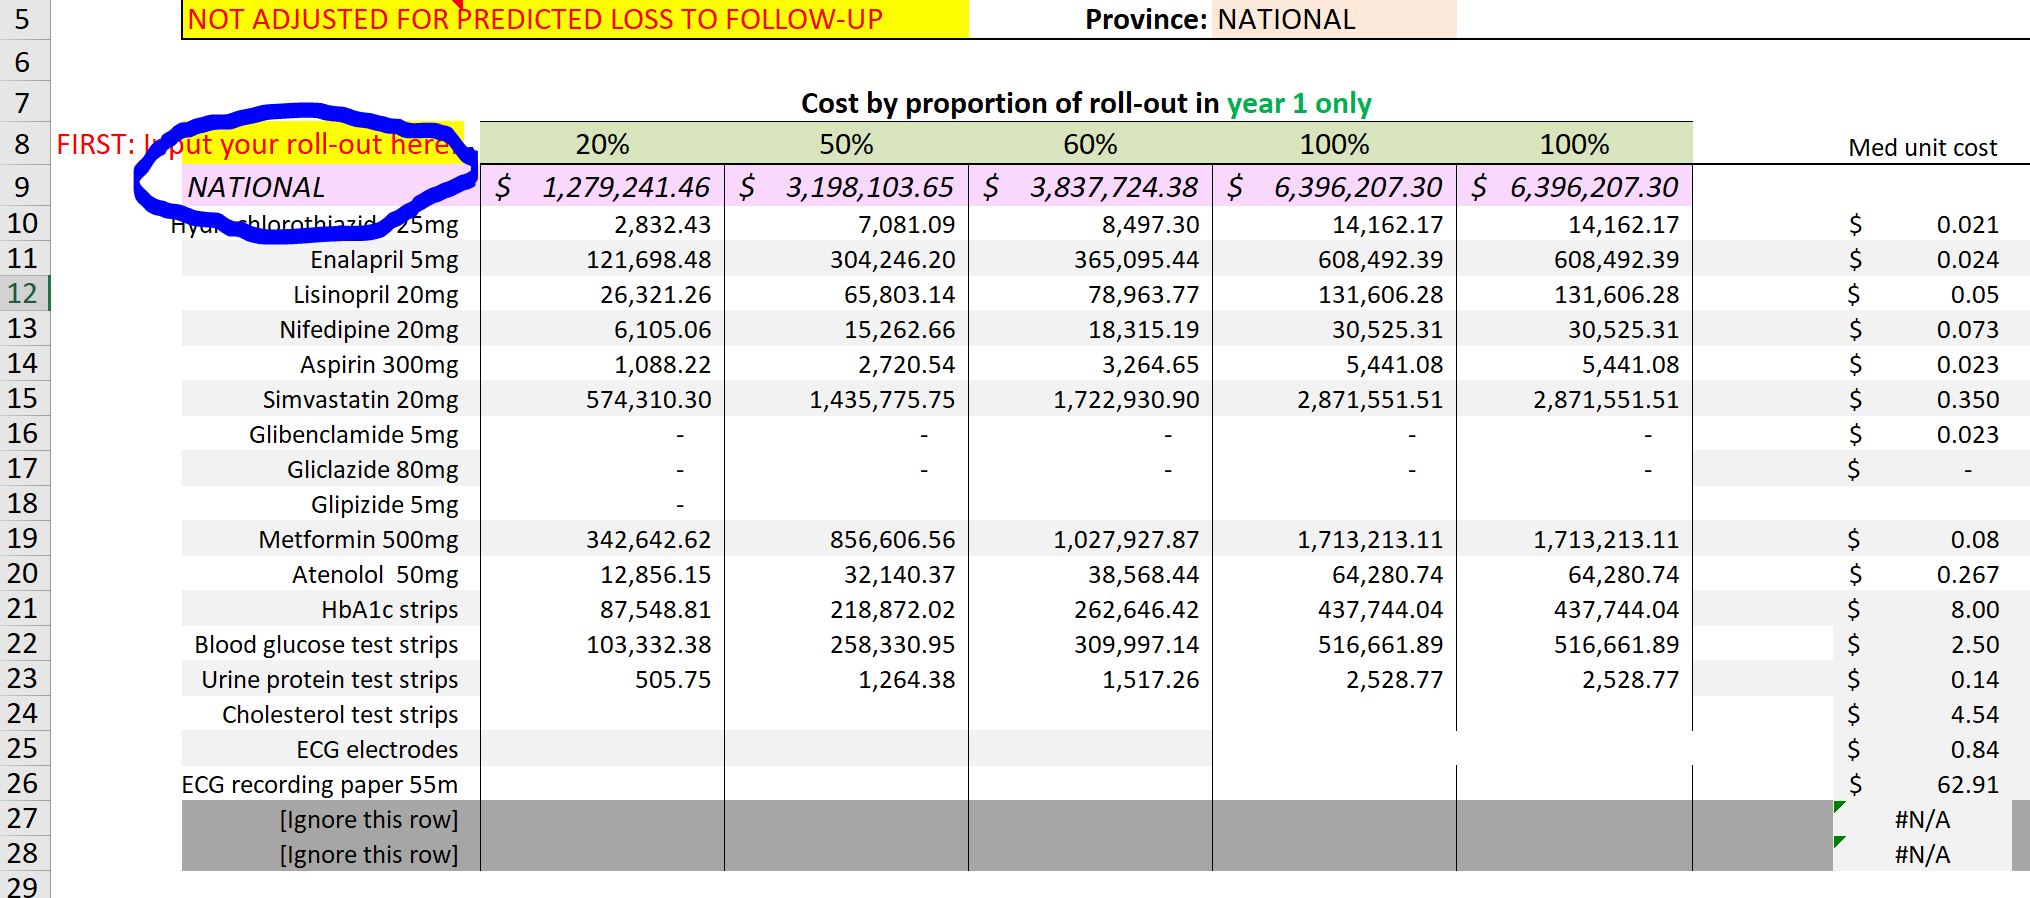Click HbA1c strips unit cost 8.00
The height and width of the screenshot is (898, 2030).
point(1974,610)
